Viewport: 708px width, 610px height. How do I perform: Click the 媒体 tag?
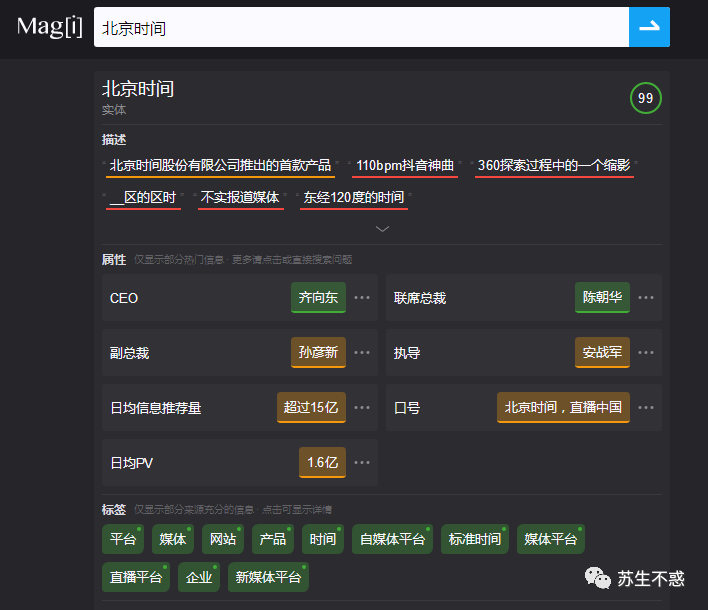pos(172,539)
